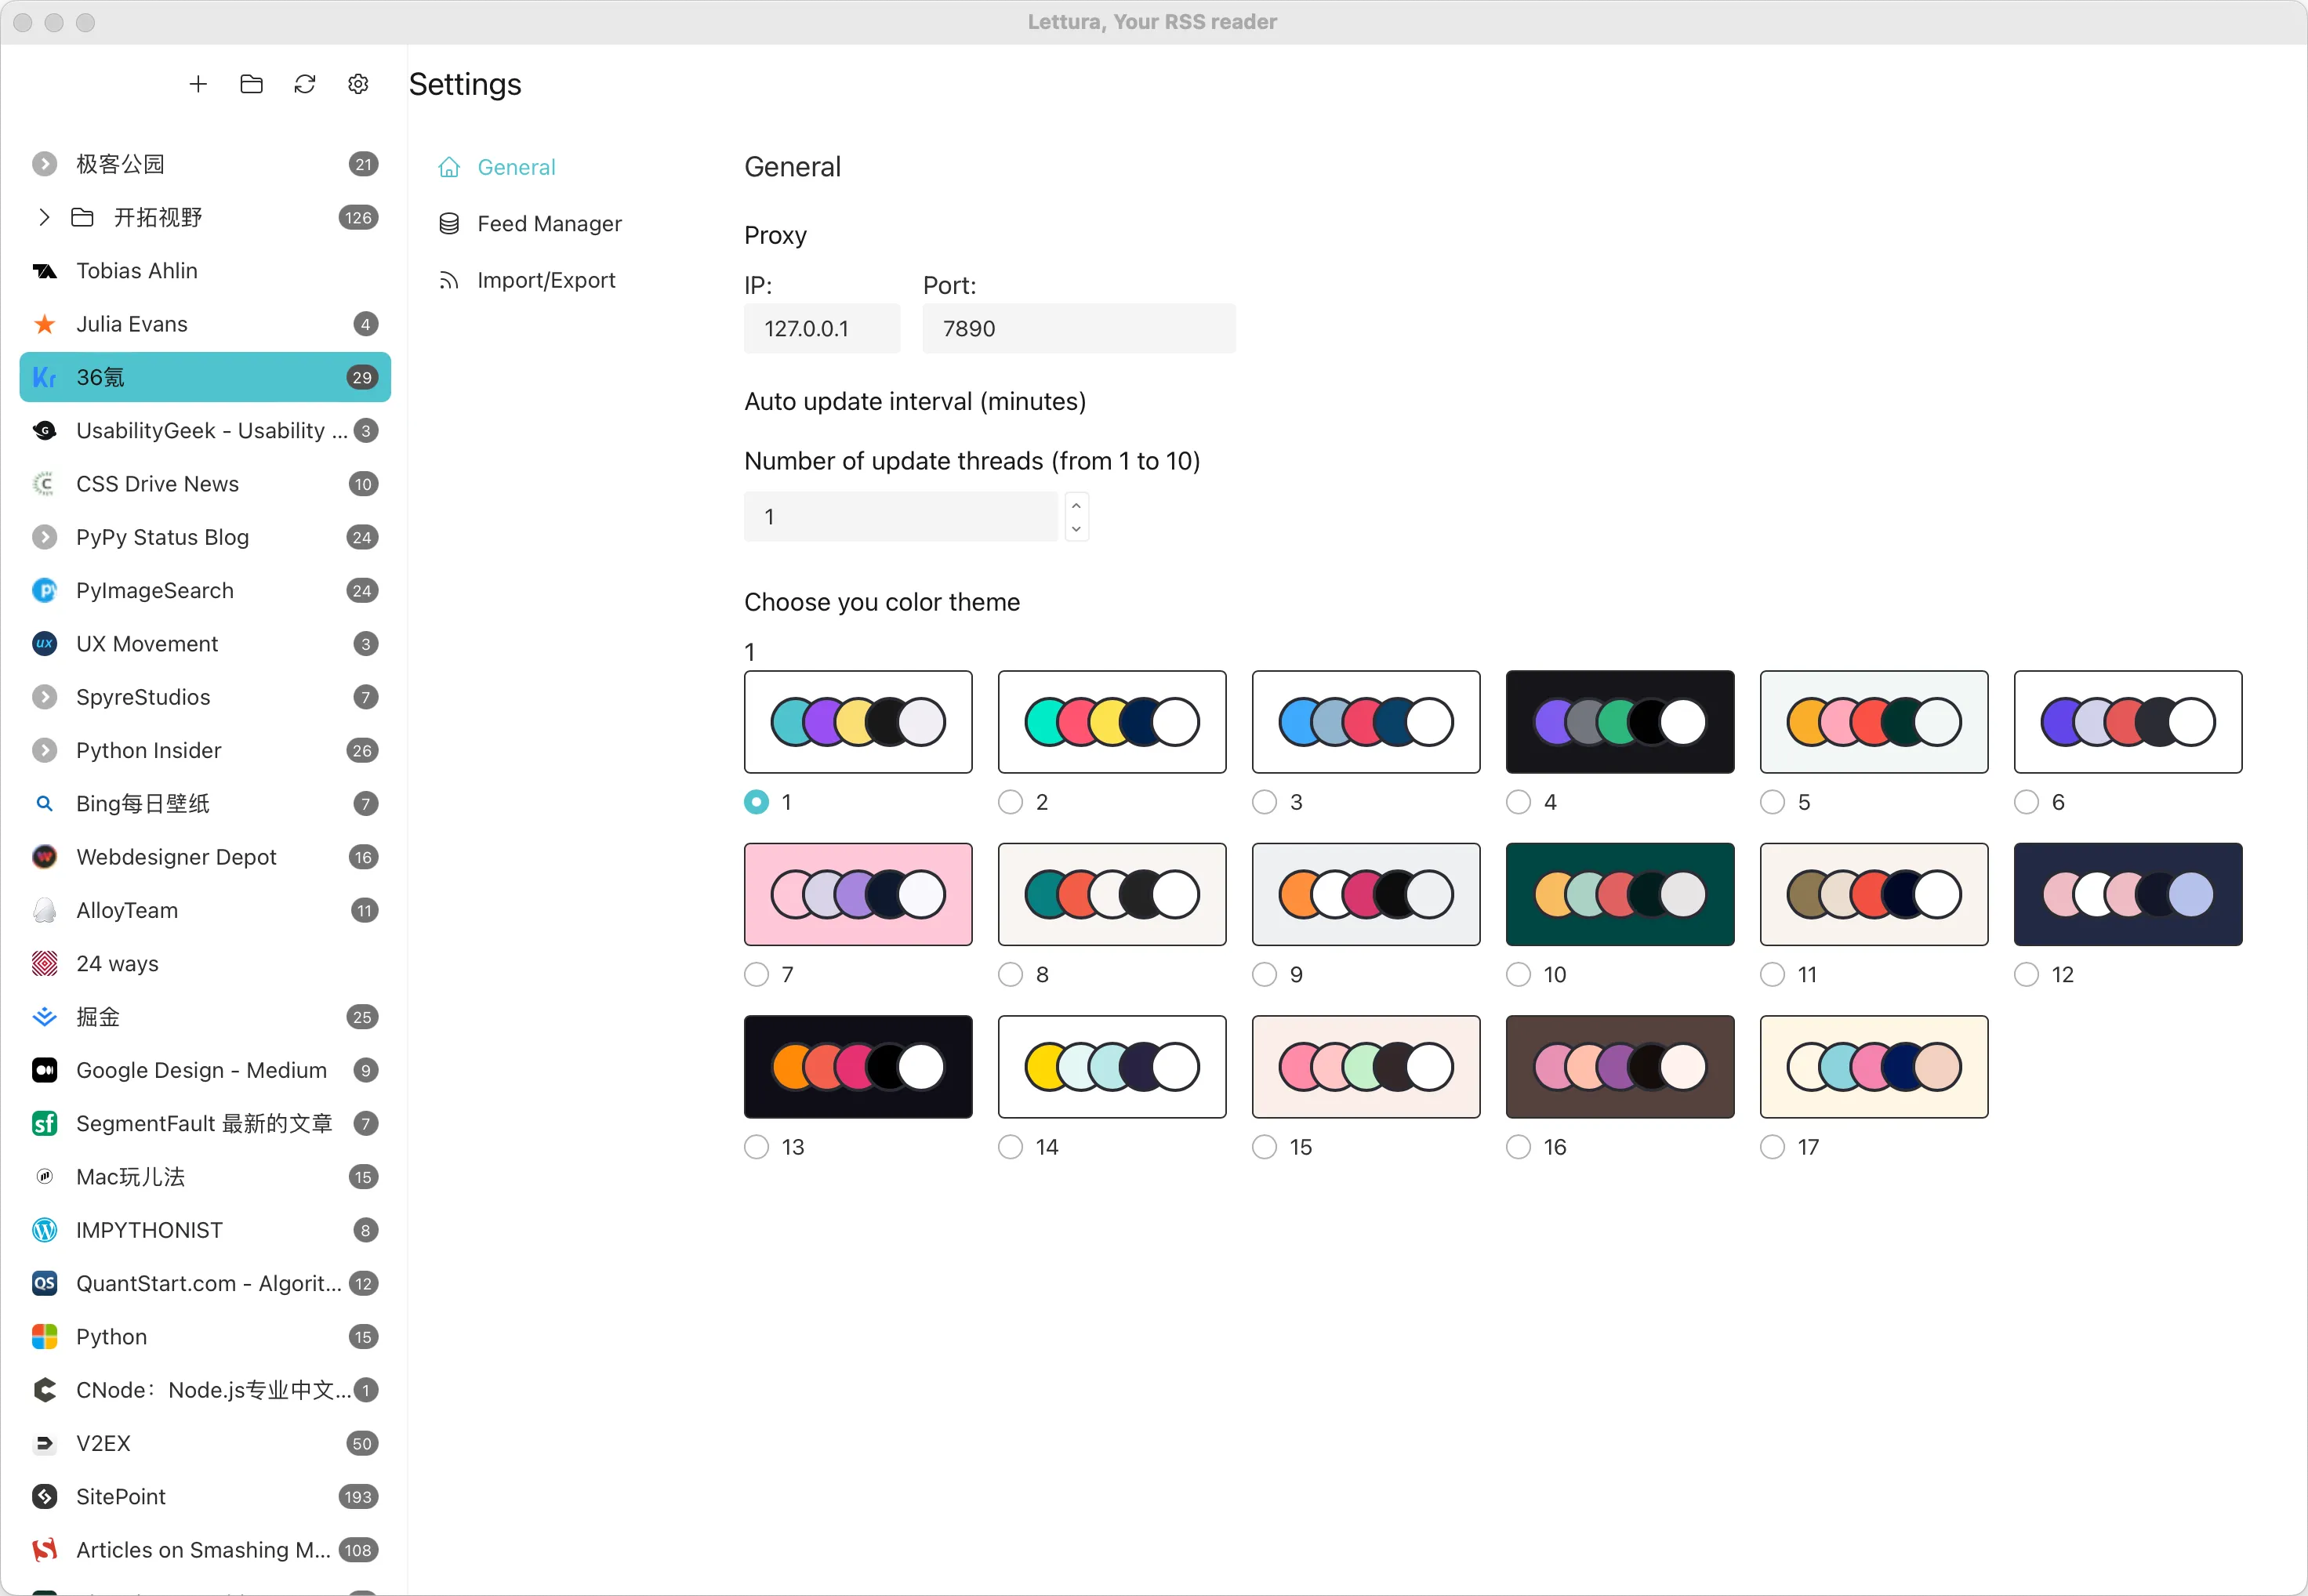
Task: Click the Import/Export RSS icon
Action: (x=449, y=281)
